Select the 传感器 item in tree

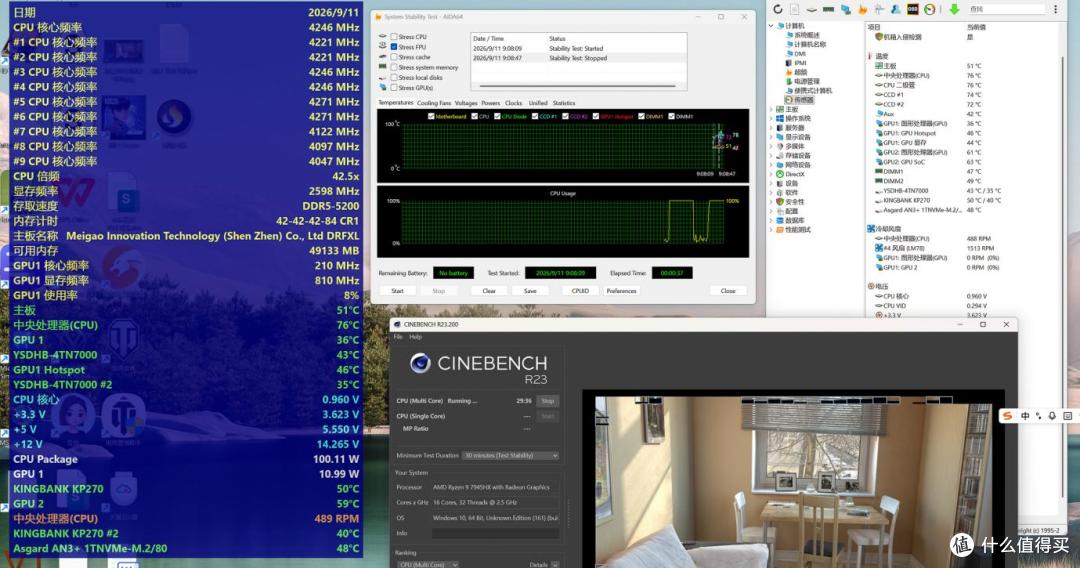pos(799,100)
